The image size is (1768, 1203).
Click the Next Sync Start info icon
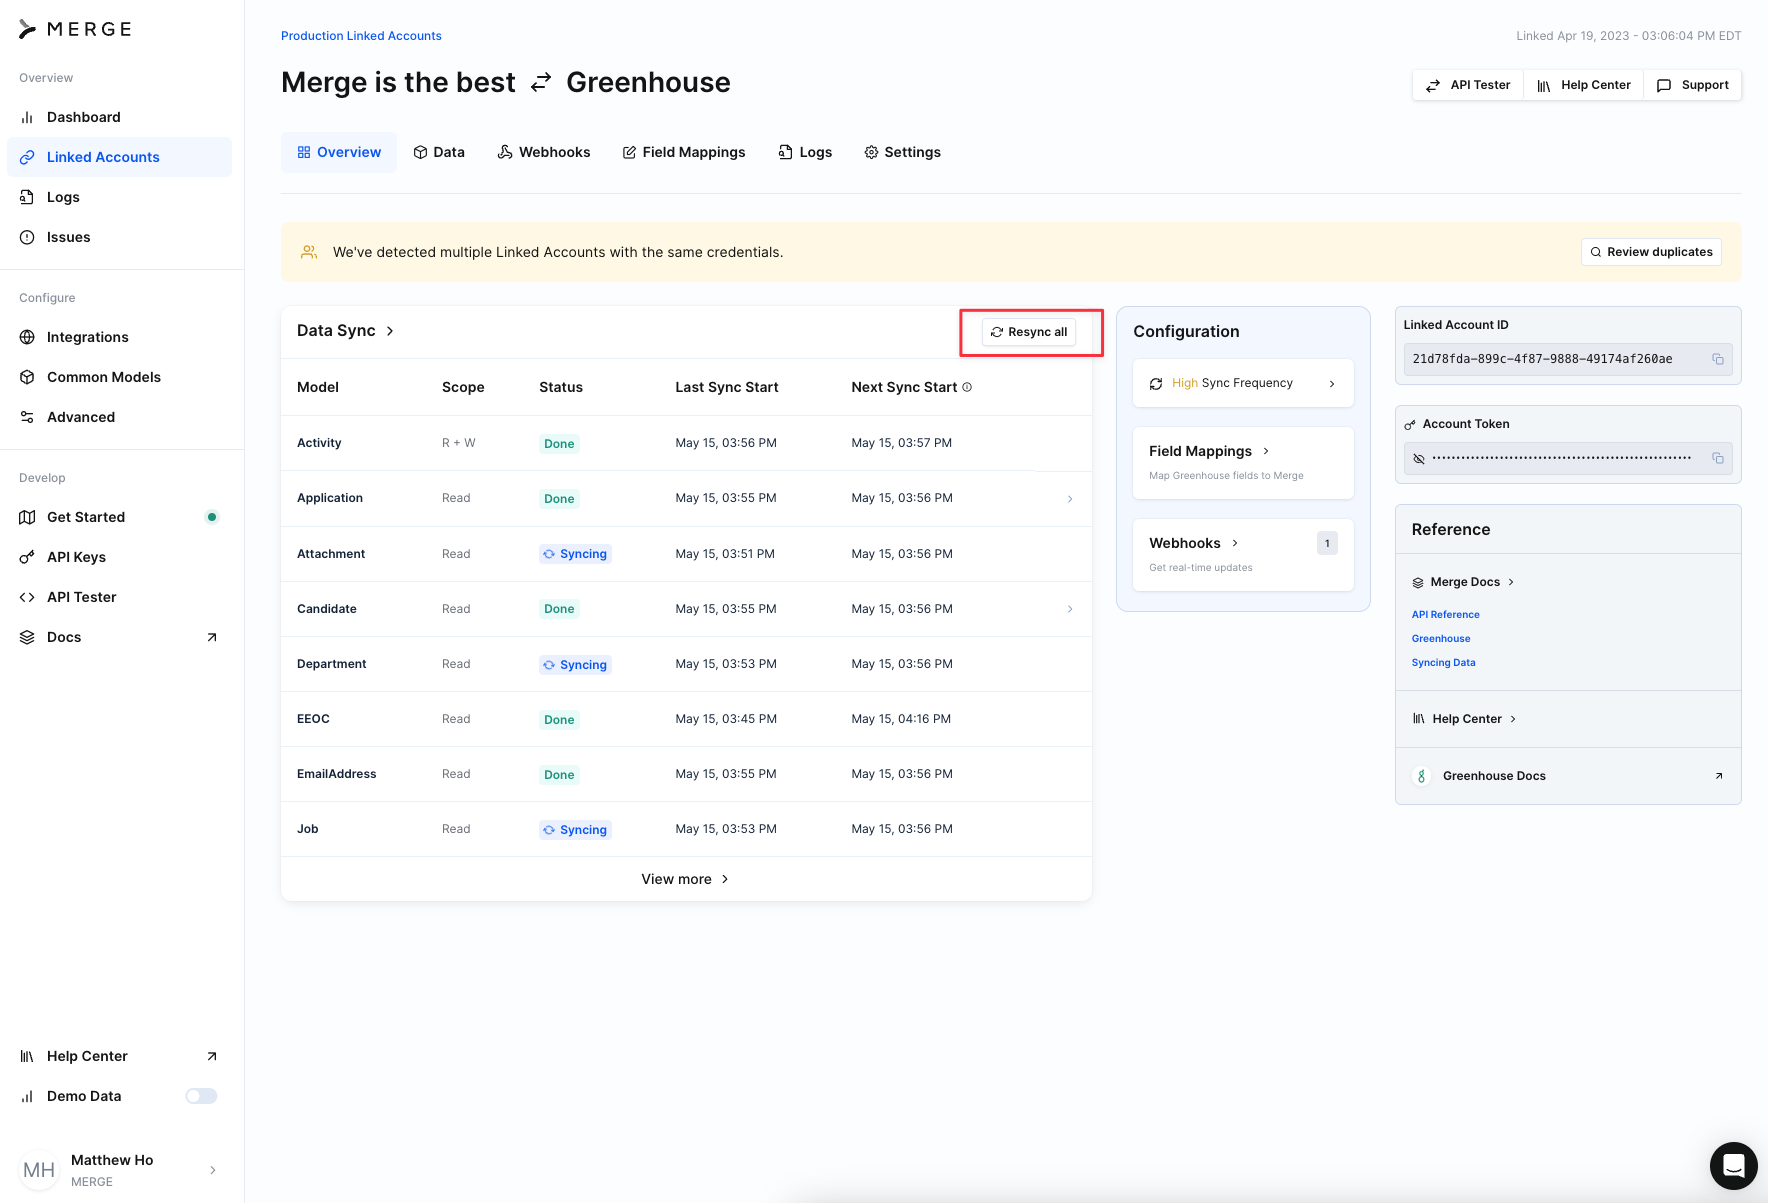click(967, 387)
